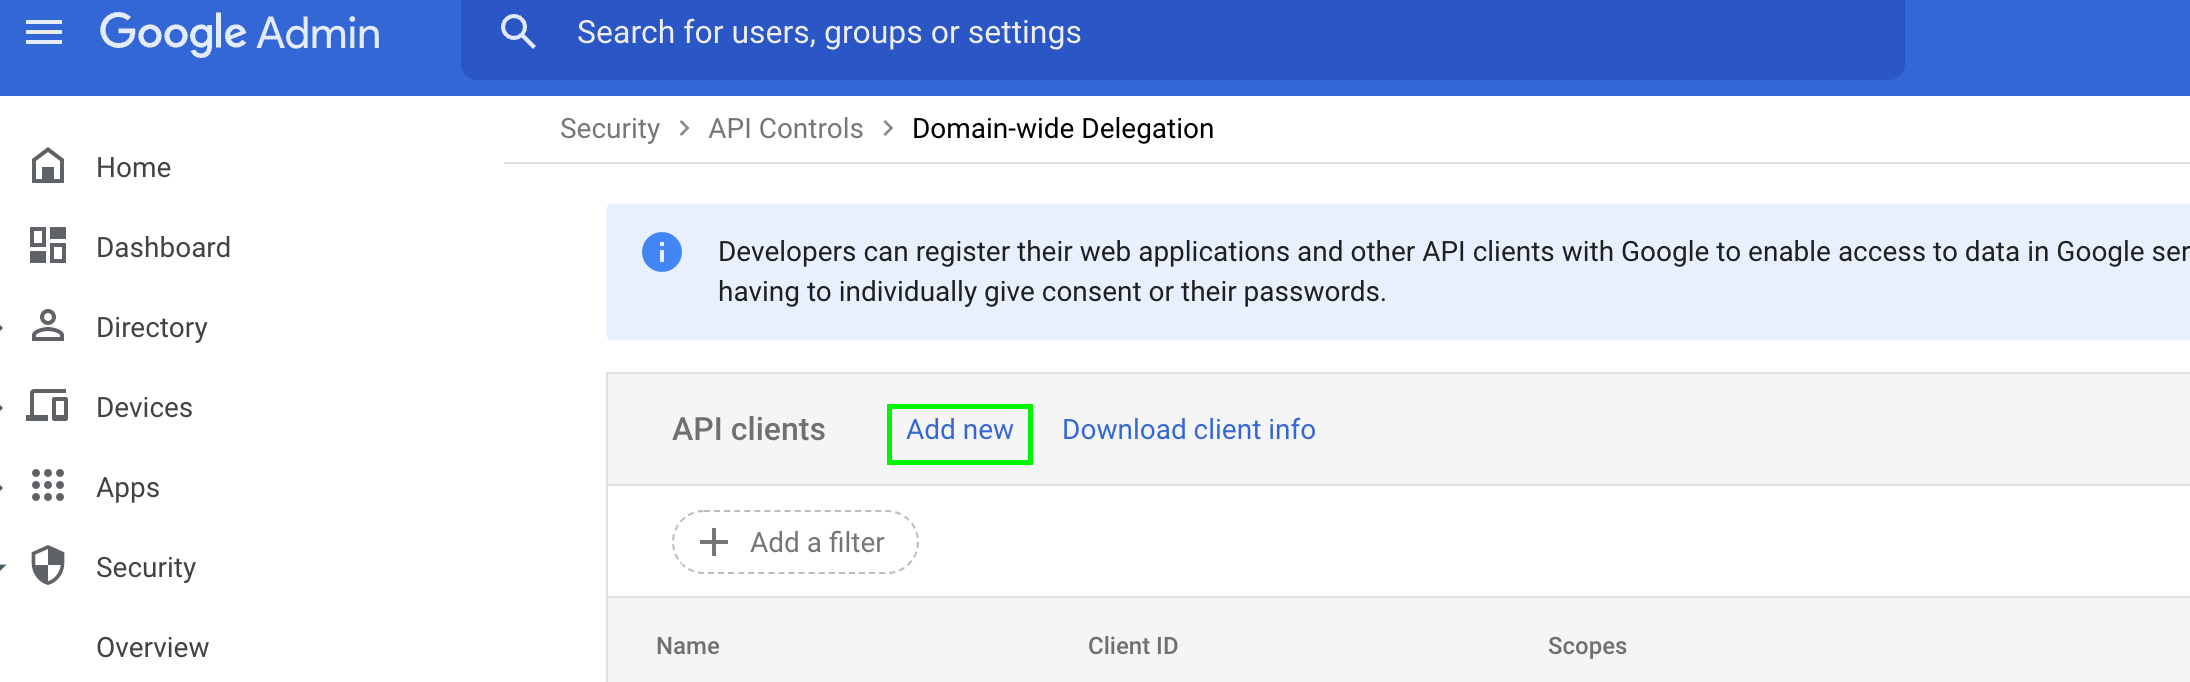This screenshot has width=2190, height=682.
Task: Click Download client info
Action: point(1189,430)
